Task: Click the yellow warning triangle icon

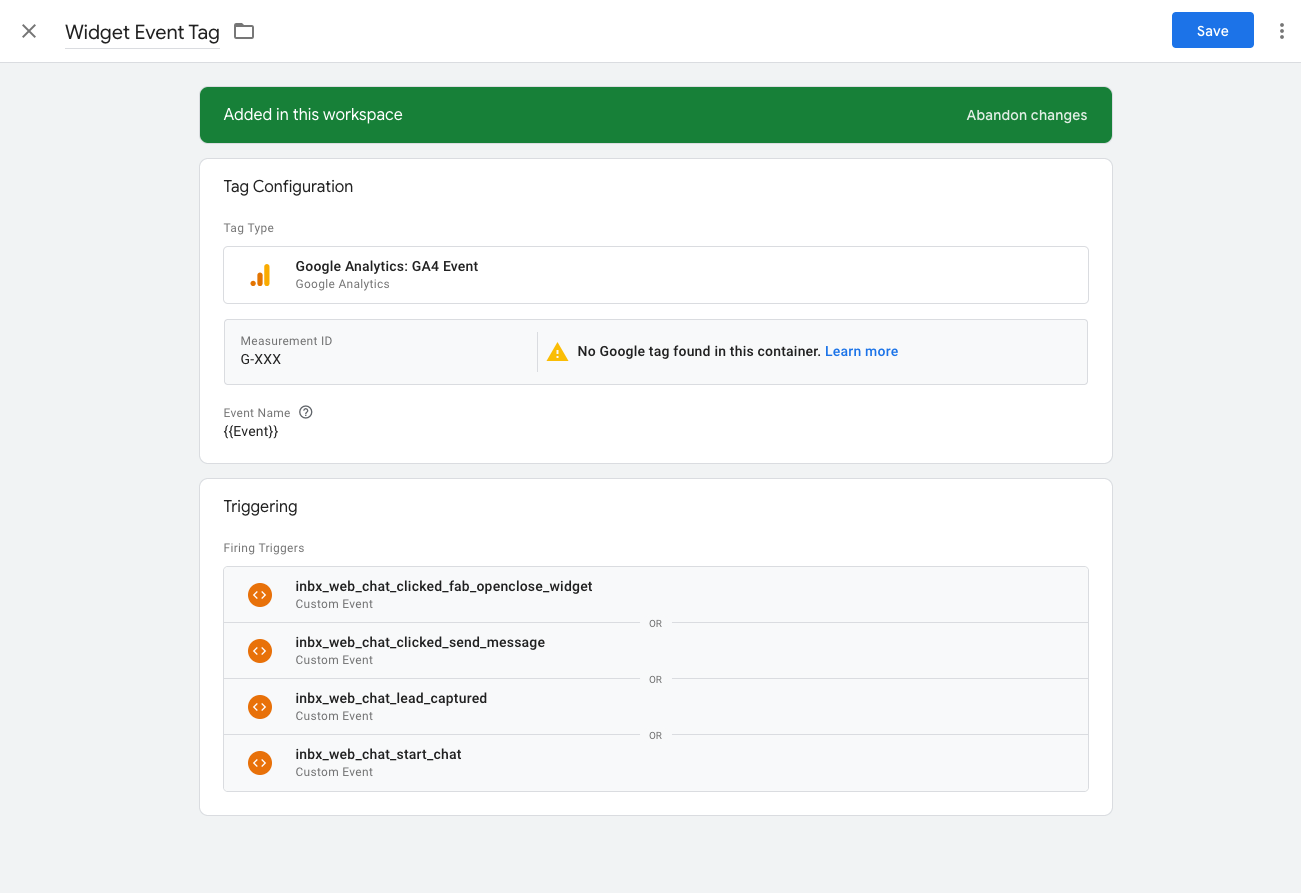Action: pos(558,352)
